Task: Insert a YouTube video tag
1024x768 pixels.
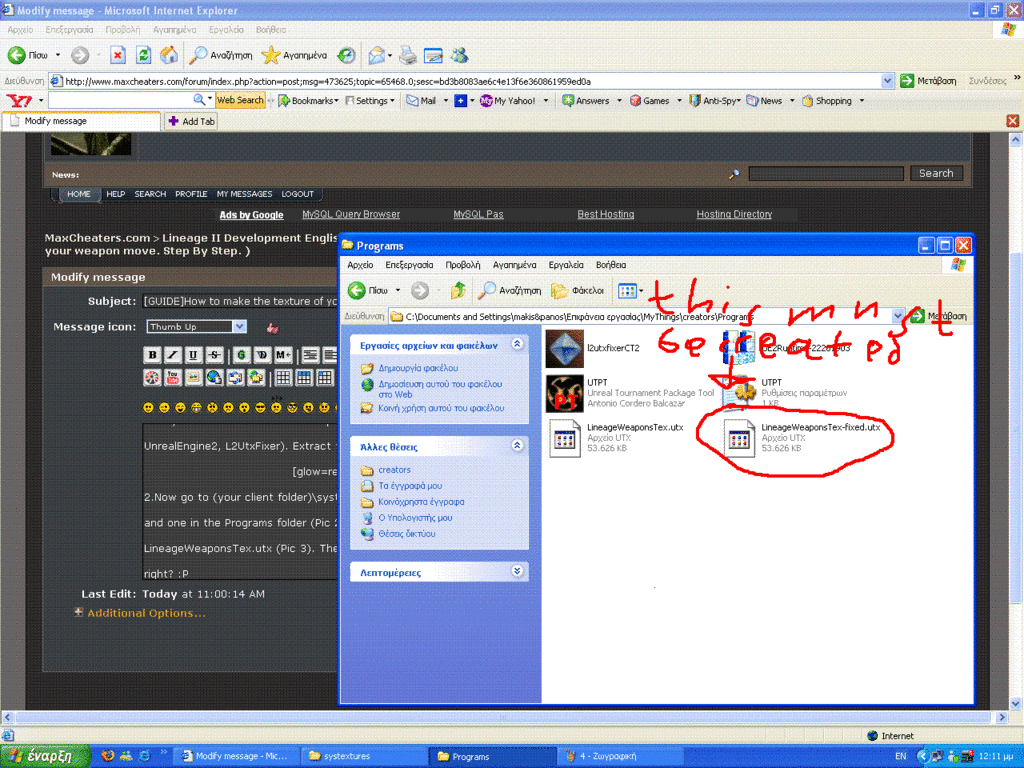Action: (173, 377)
